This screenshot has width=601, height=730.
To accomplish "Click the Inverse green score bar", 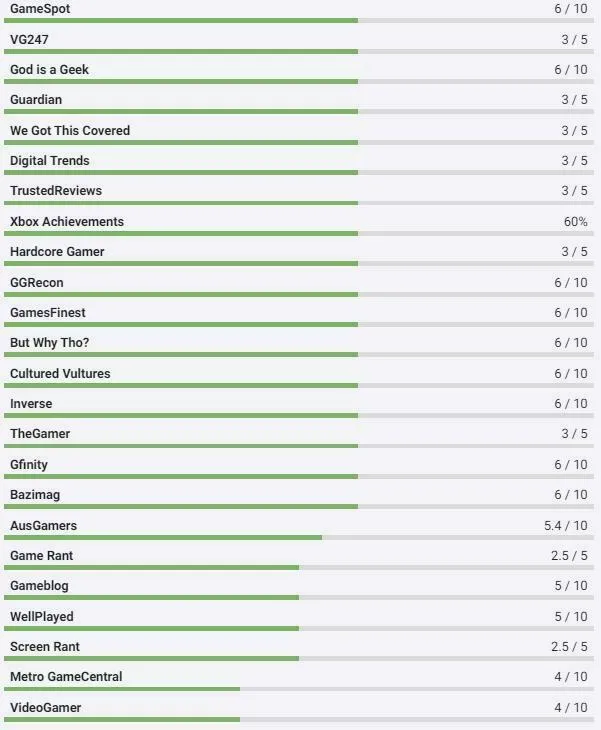I will [182, 416].
